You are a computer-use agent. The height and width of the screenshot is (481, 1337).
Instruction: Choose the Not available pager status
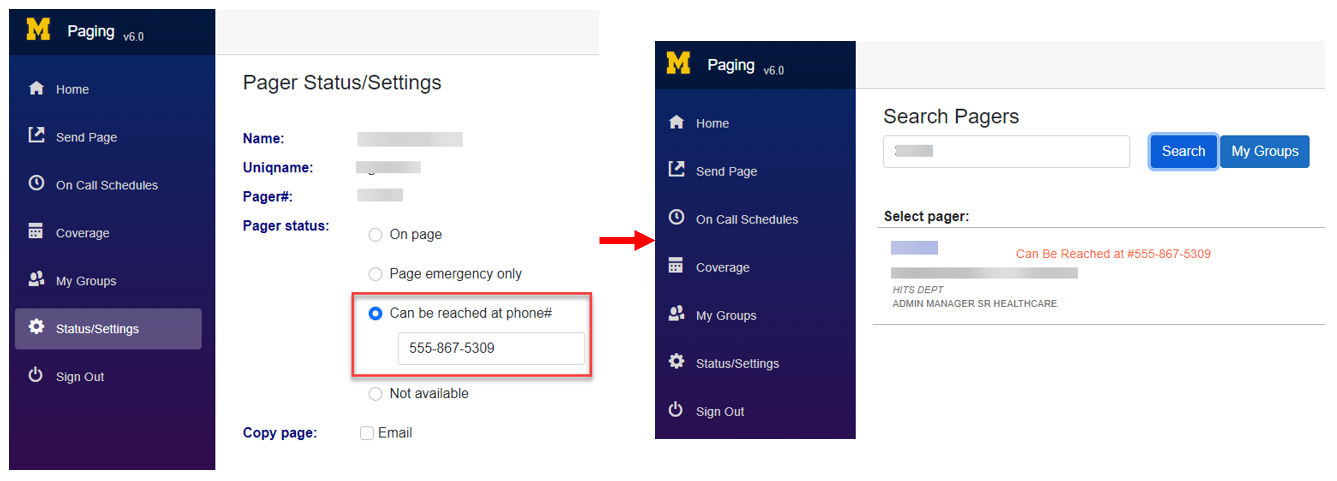coord(376,394)
